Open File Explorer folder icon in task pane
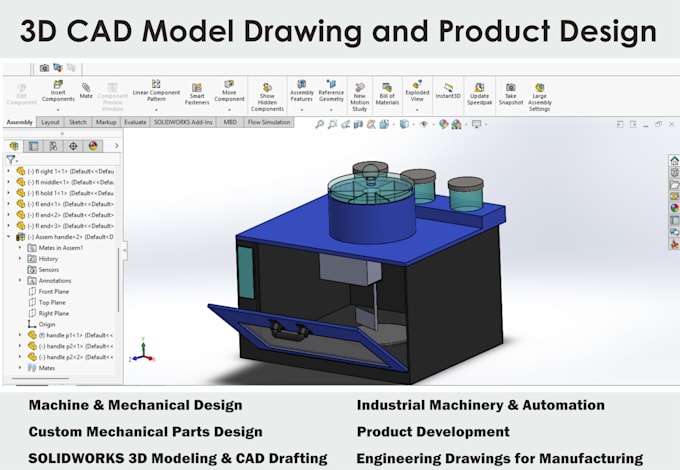Image resolution: width=680 pixels, height=470 pixels. [674, 185]
